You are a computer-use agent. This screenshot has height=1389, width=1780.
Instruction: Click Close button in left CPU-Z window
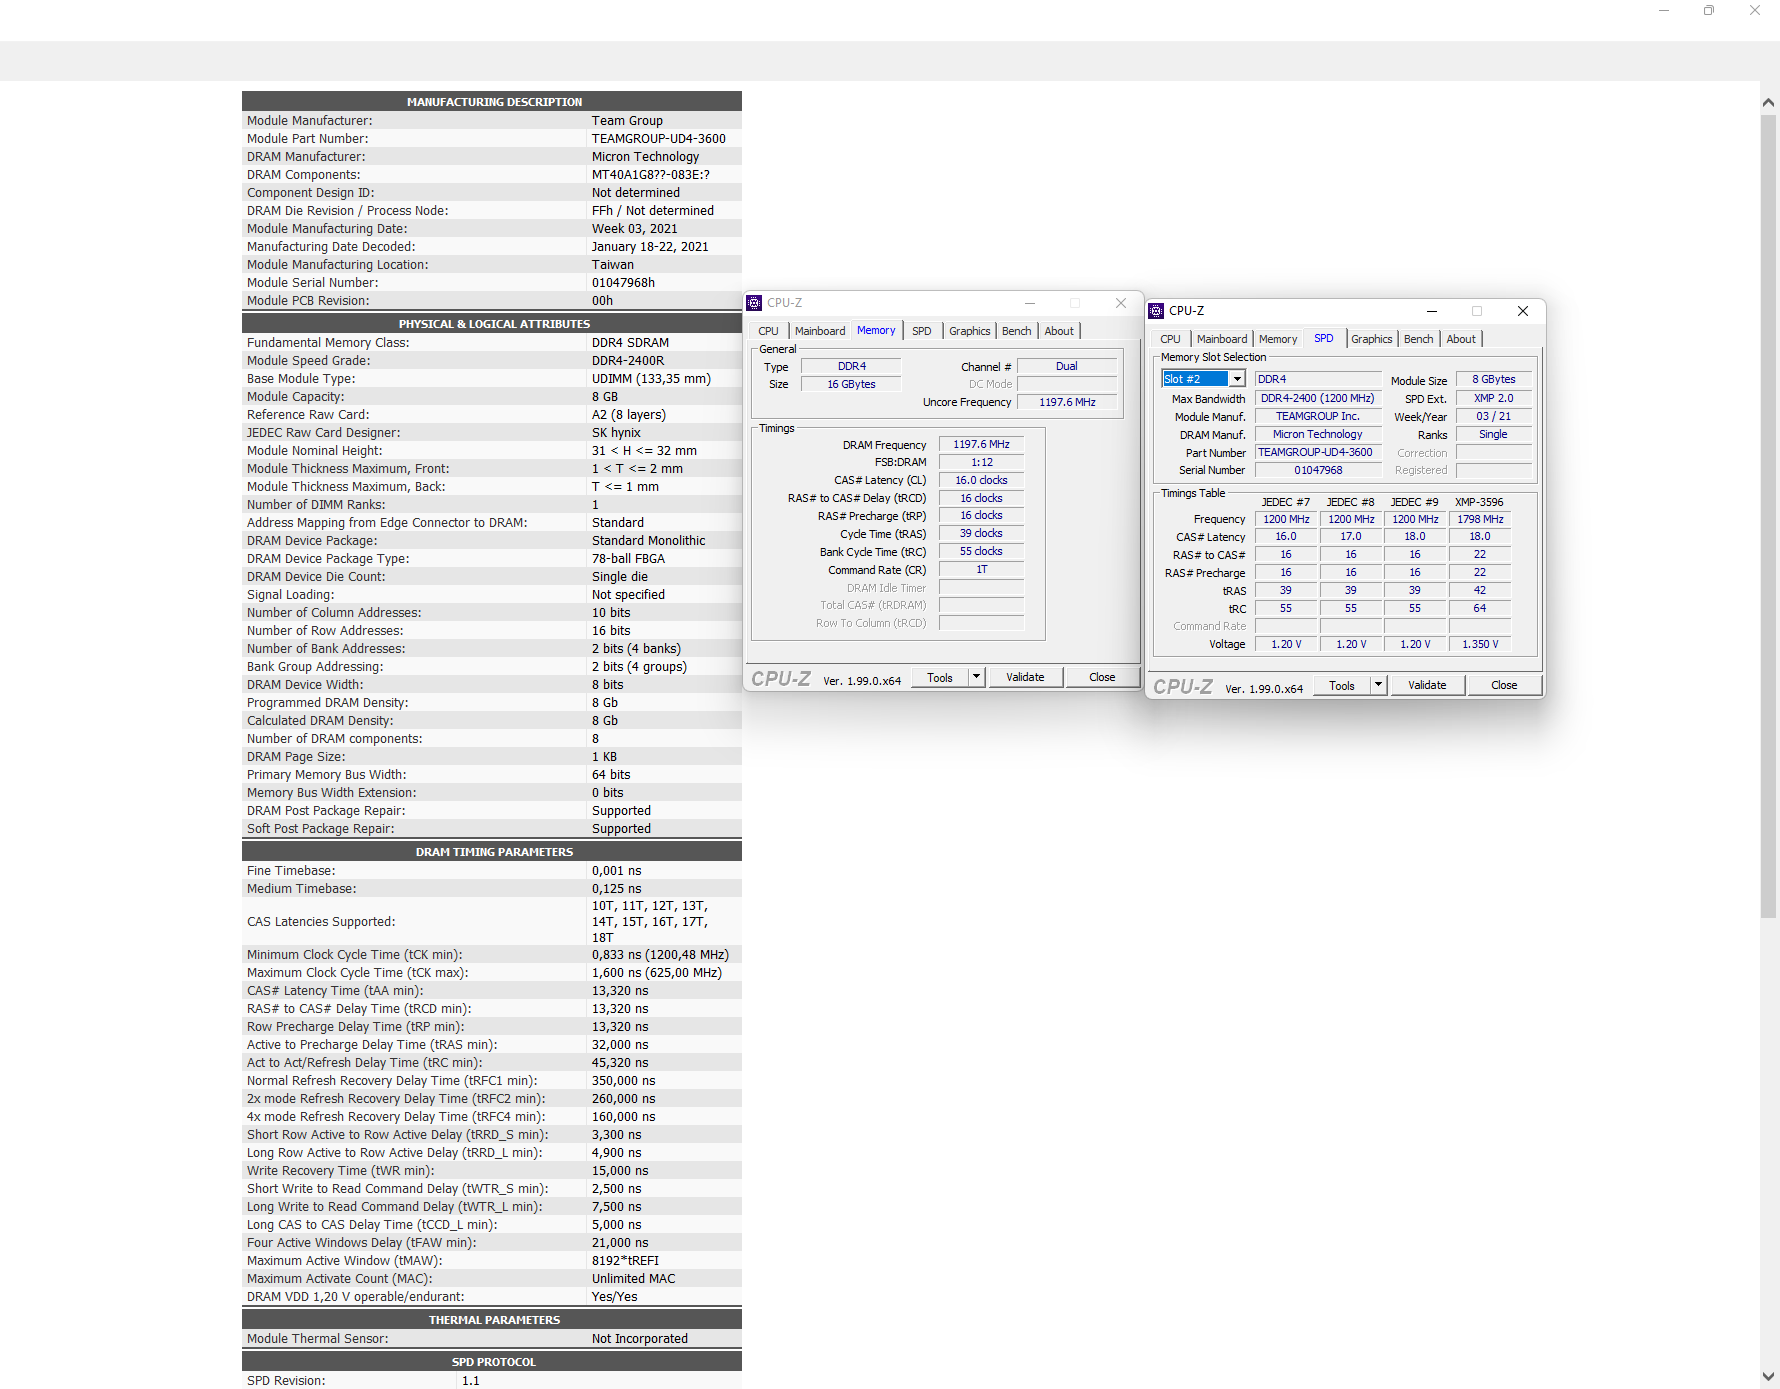point(1102,677)
